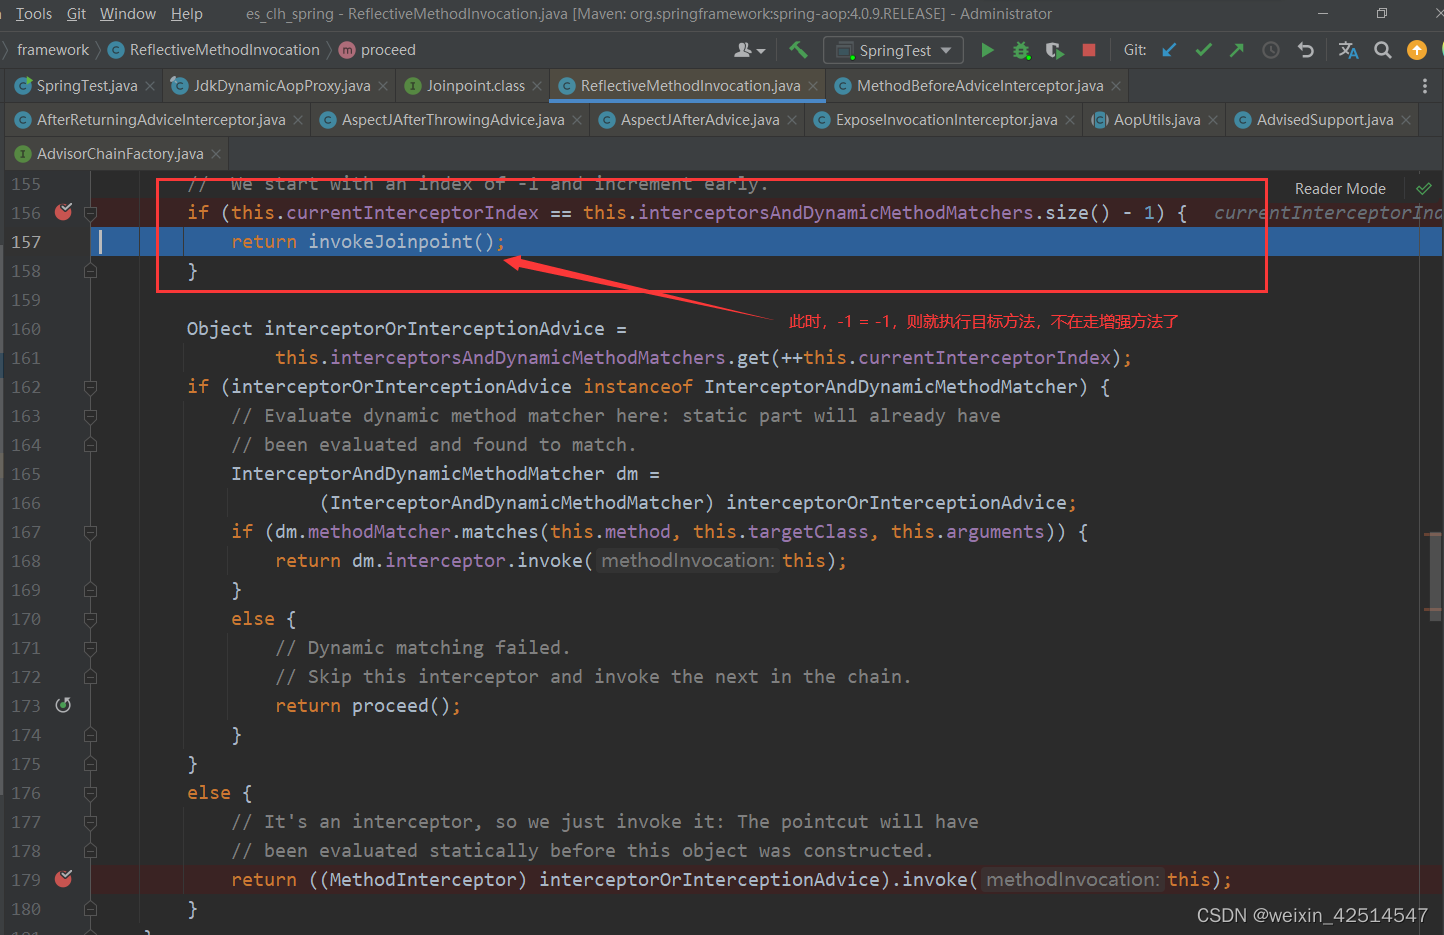Click the framework breadcrumb
Viewport: 1444px width, 935px height.
53,50
